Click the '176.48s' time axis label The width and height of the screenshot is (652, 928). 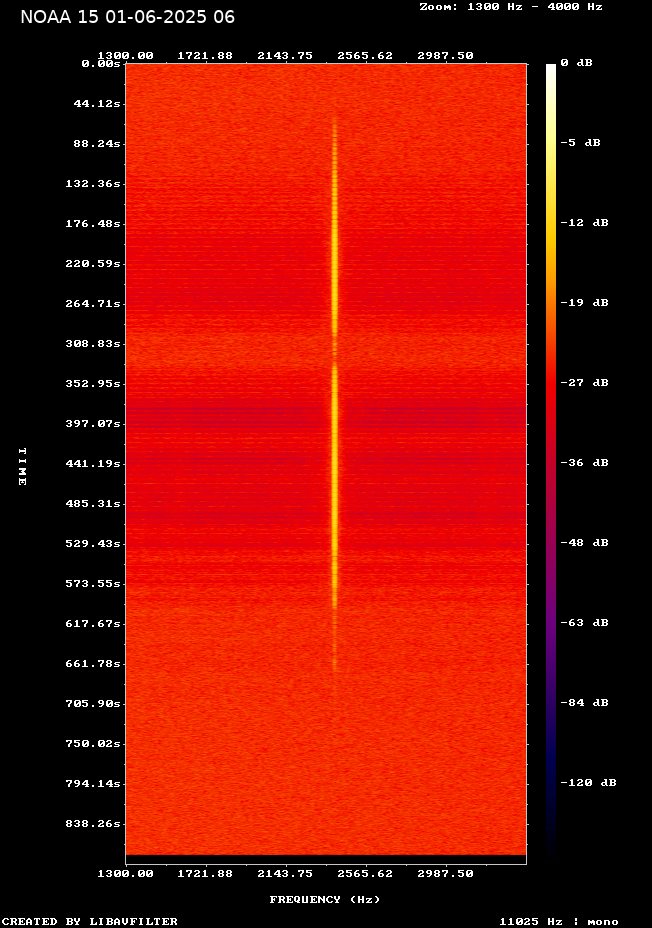pos(93,224)
